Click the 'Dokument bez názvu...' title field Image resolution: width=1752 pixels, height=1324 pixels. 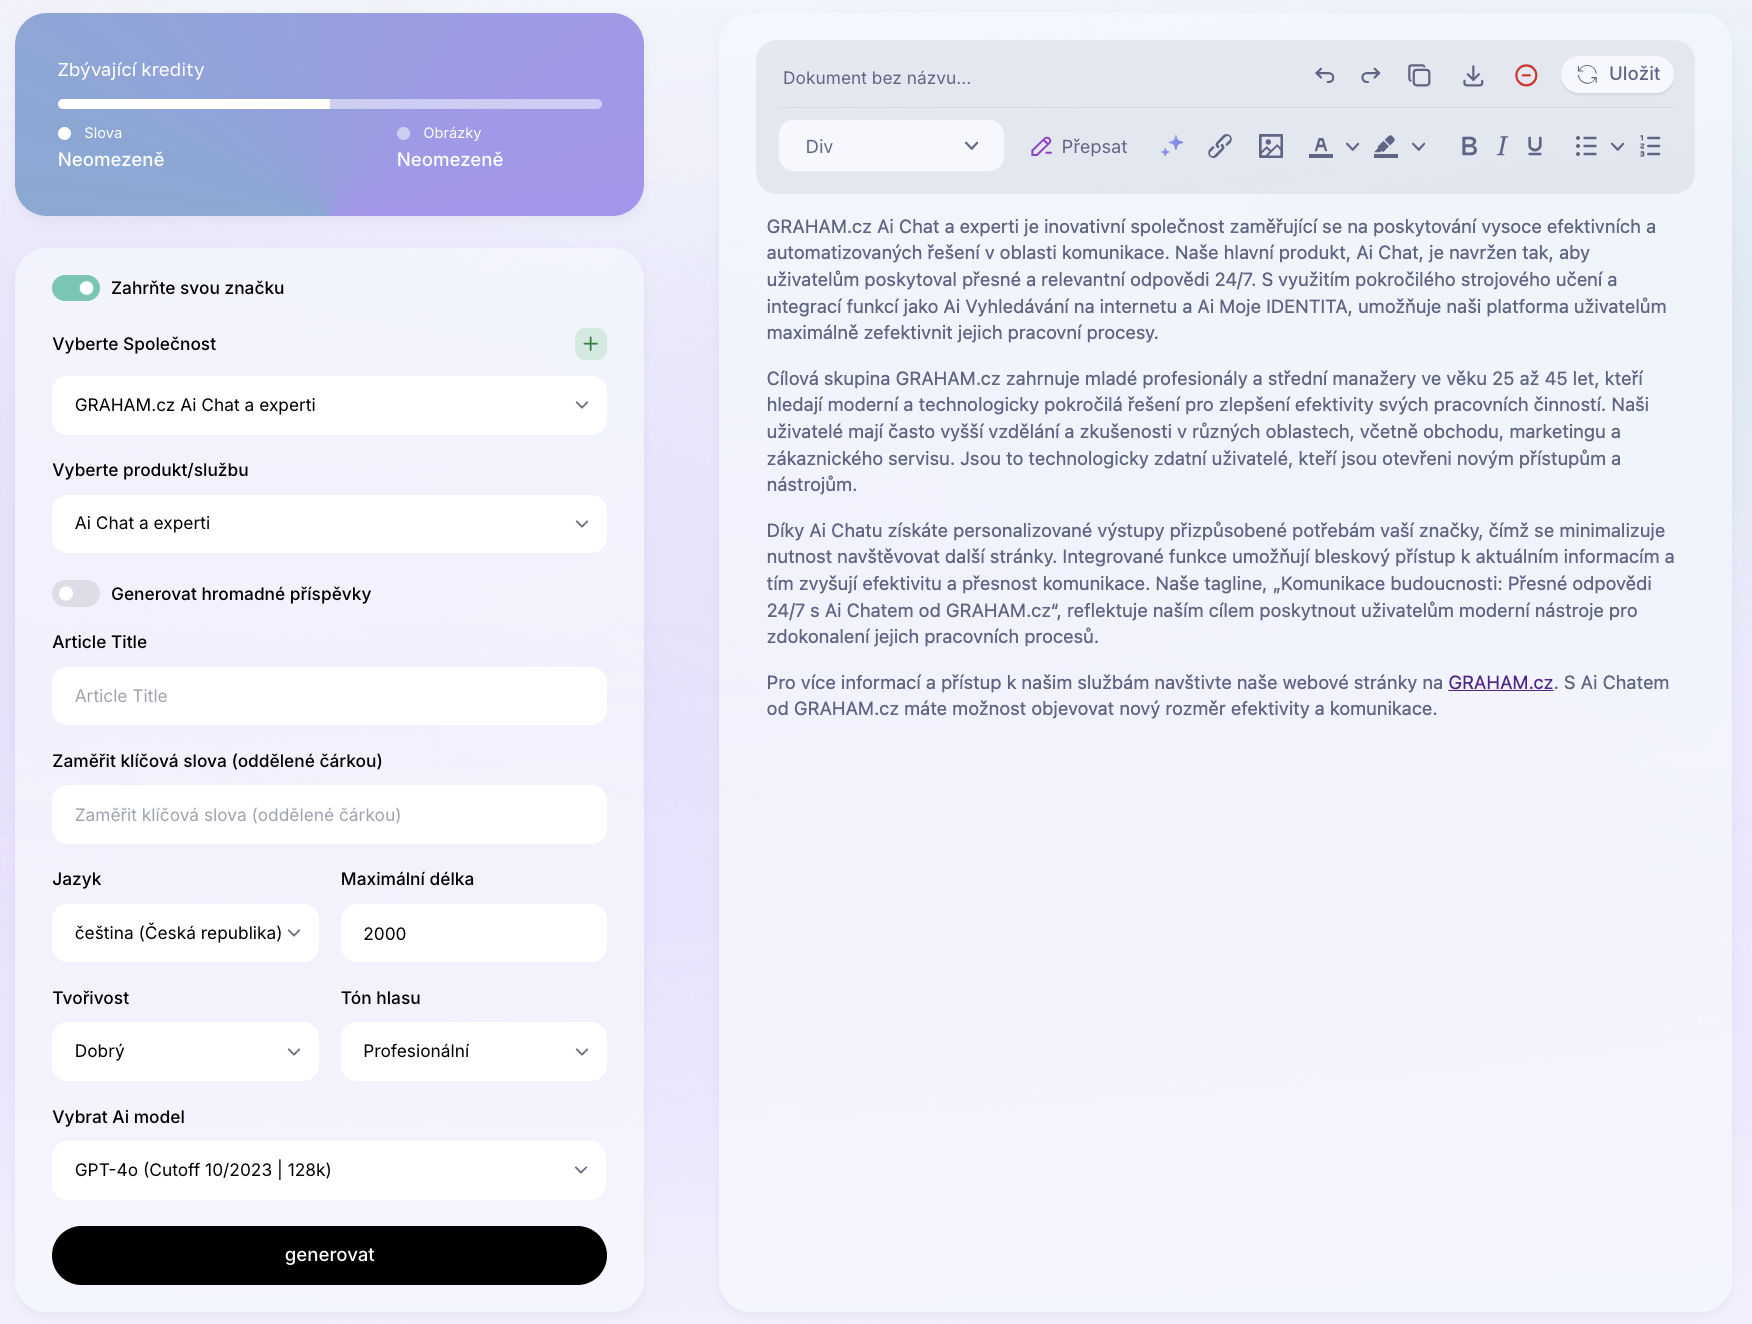877,78
